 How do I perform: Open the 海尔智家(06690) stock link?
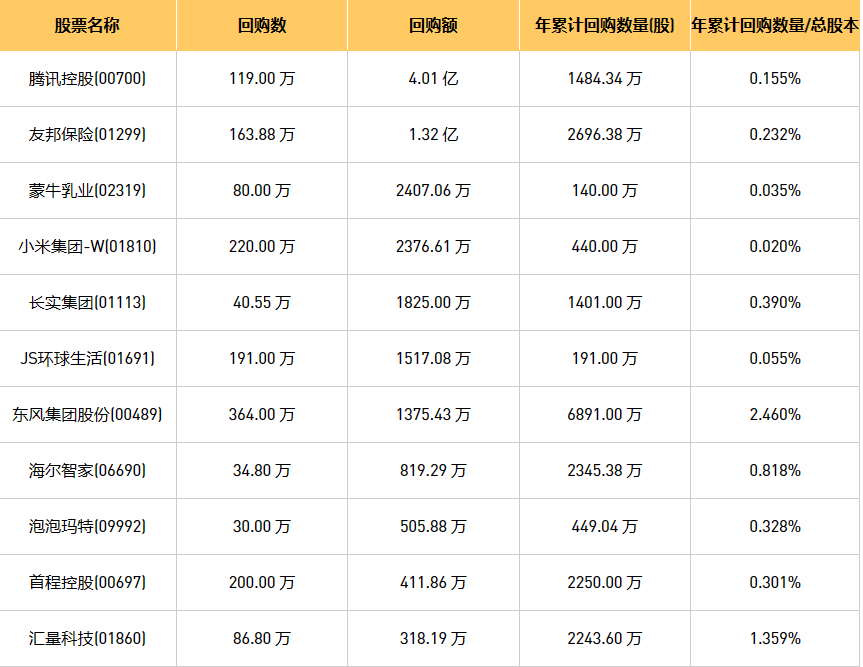88,470
